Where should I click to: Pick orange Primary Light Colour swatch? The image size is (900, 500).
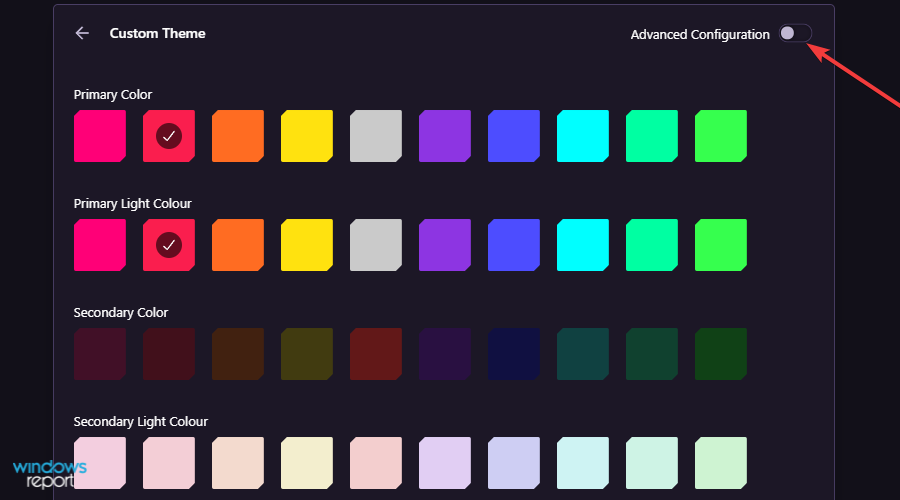[x=238, y=245]
